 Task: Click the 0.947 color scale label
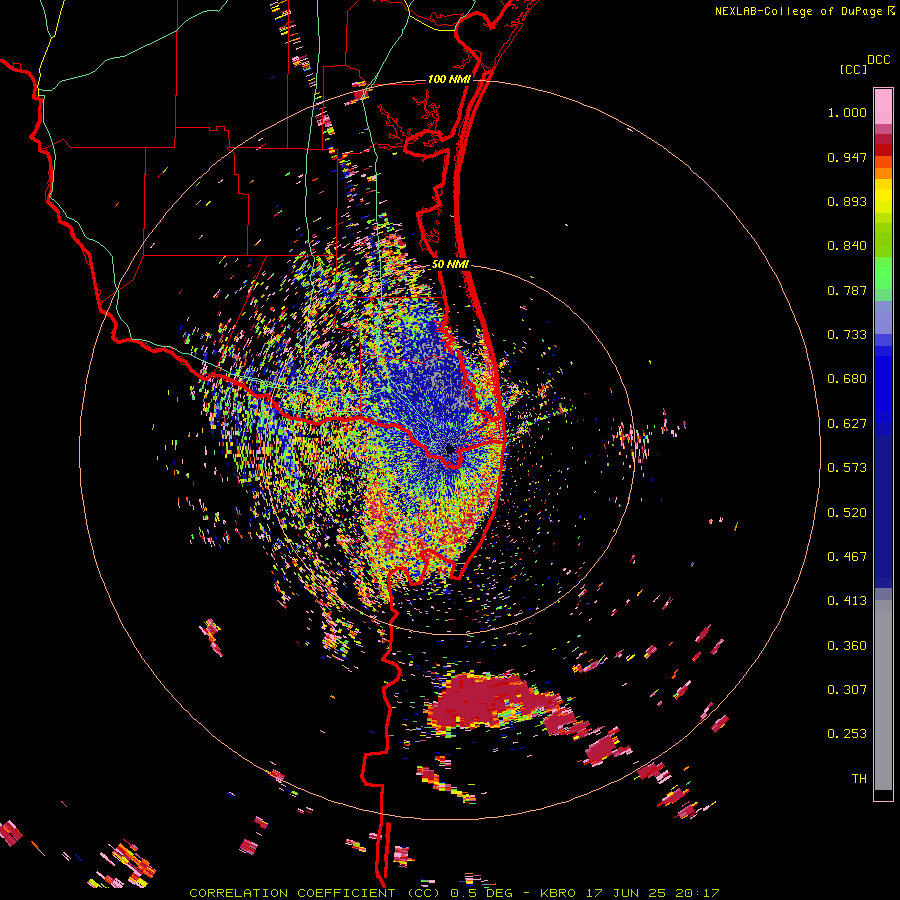click(x=847, y=157)
